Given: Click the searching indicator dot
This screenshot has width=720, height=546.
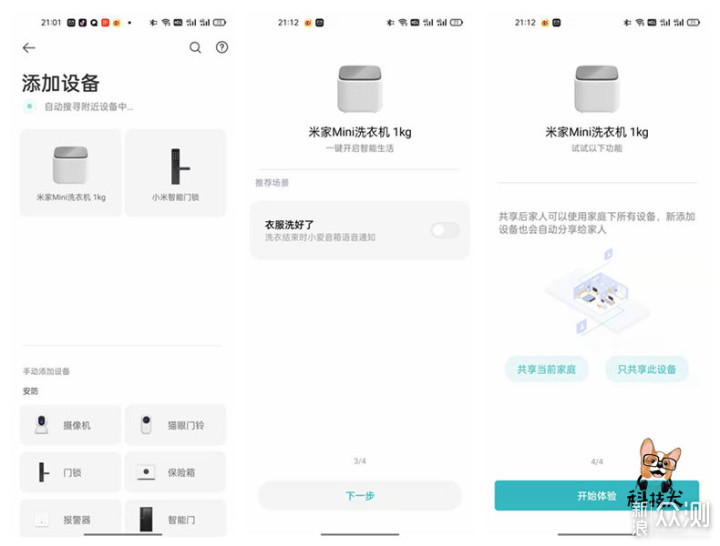Looking at the screenshot, I should 29,107.
